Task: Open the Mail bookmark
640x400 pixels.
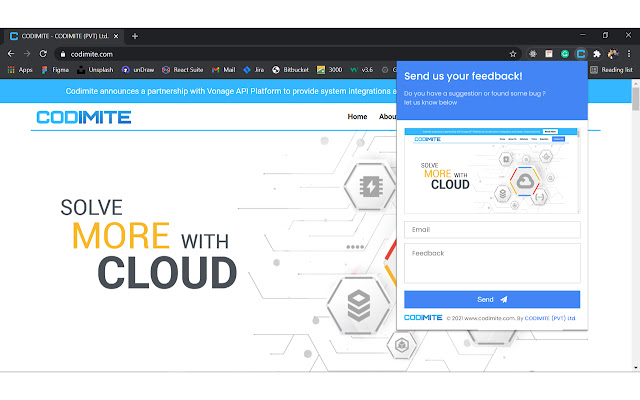Action: [224, 70]
